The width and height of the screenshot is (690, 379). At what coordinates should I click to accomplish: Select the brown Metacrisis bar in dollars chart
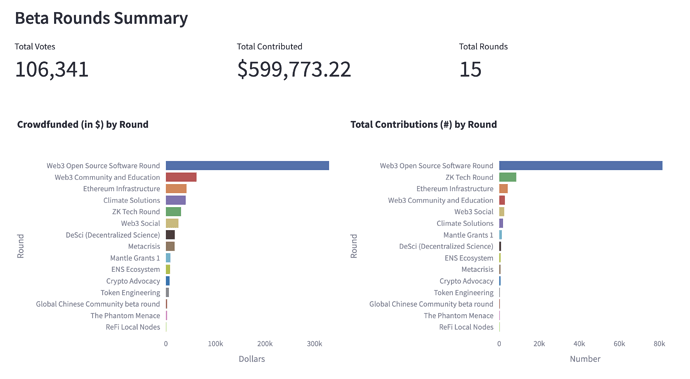(x=170, y=246)
